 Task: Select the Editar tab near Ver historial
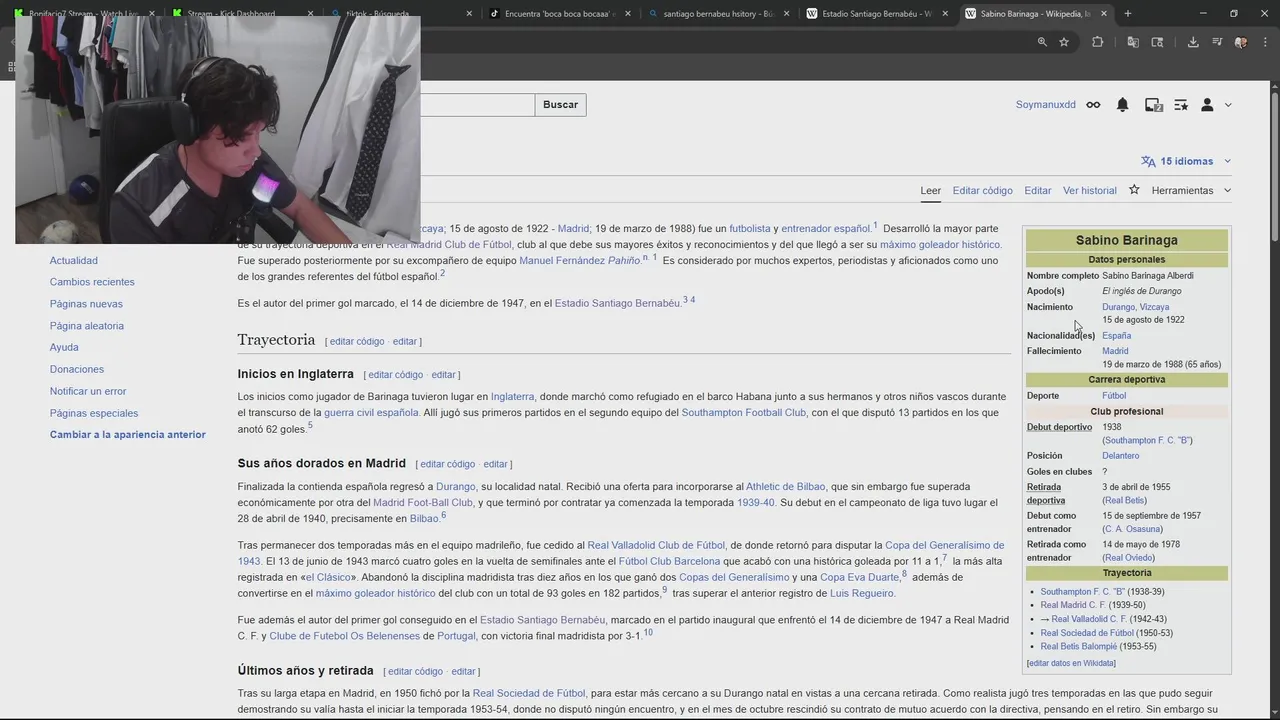tap(1038, 190)
